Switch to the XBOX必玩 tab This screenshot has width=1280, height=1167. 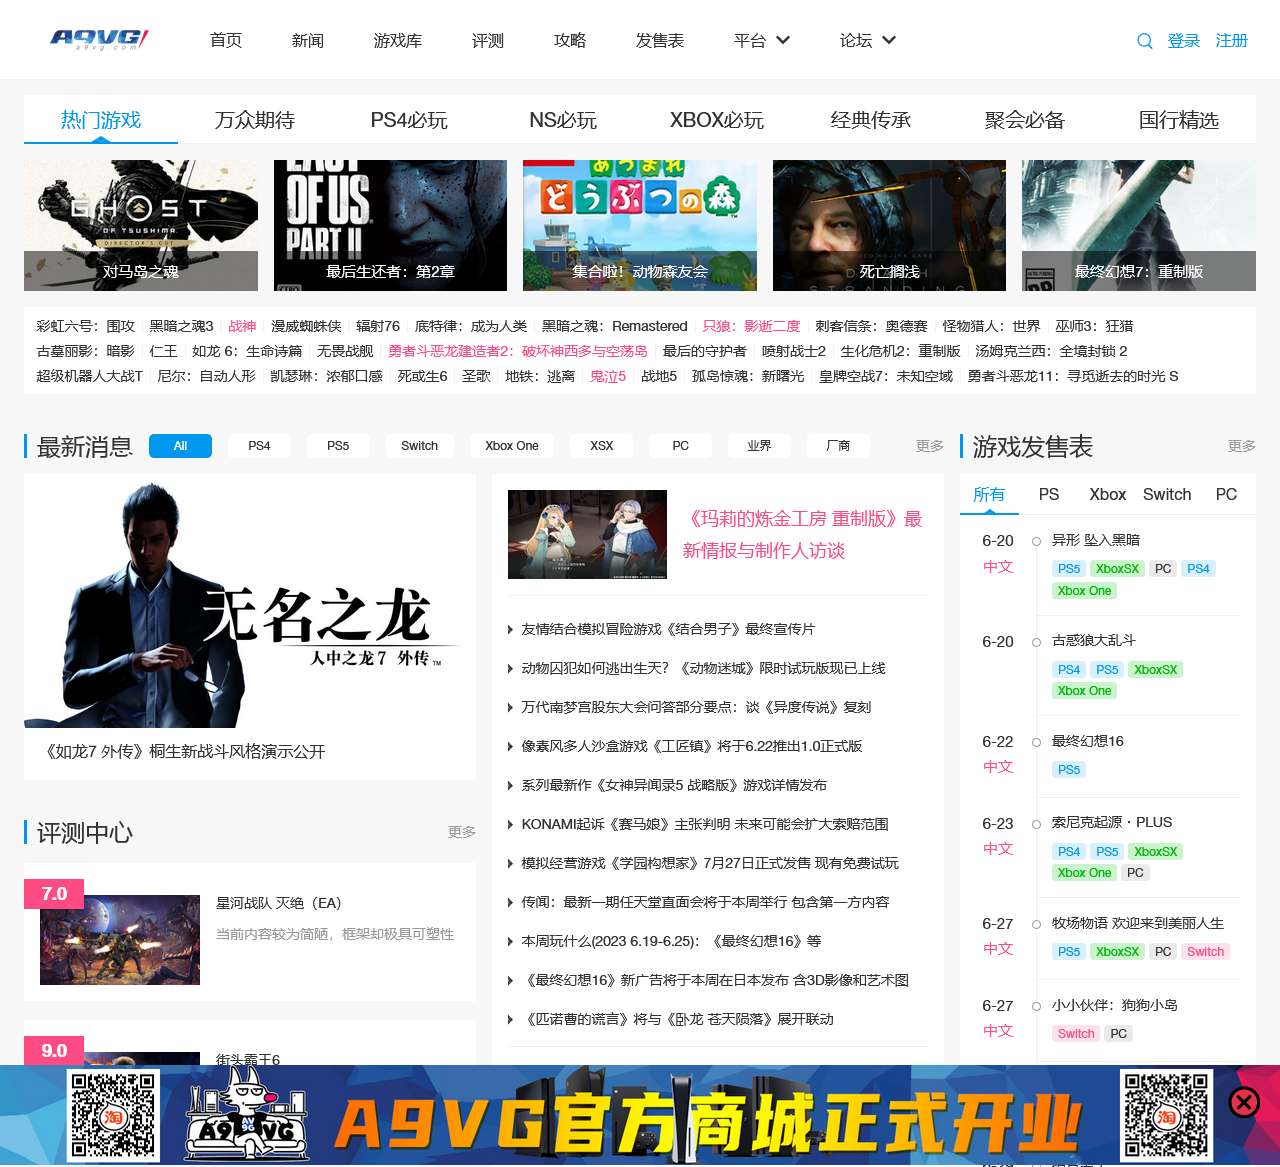pyautogui.click(x=717, y=120)
